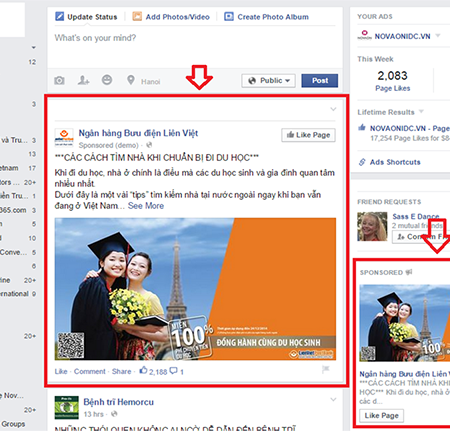Click the tag friends icon
The image size is (450, 431).
[83, 80]
